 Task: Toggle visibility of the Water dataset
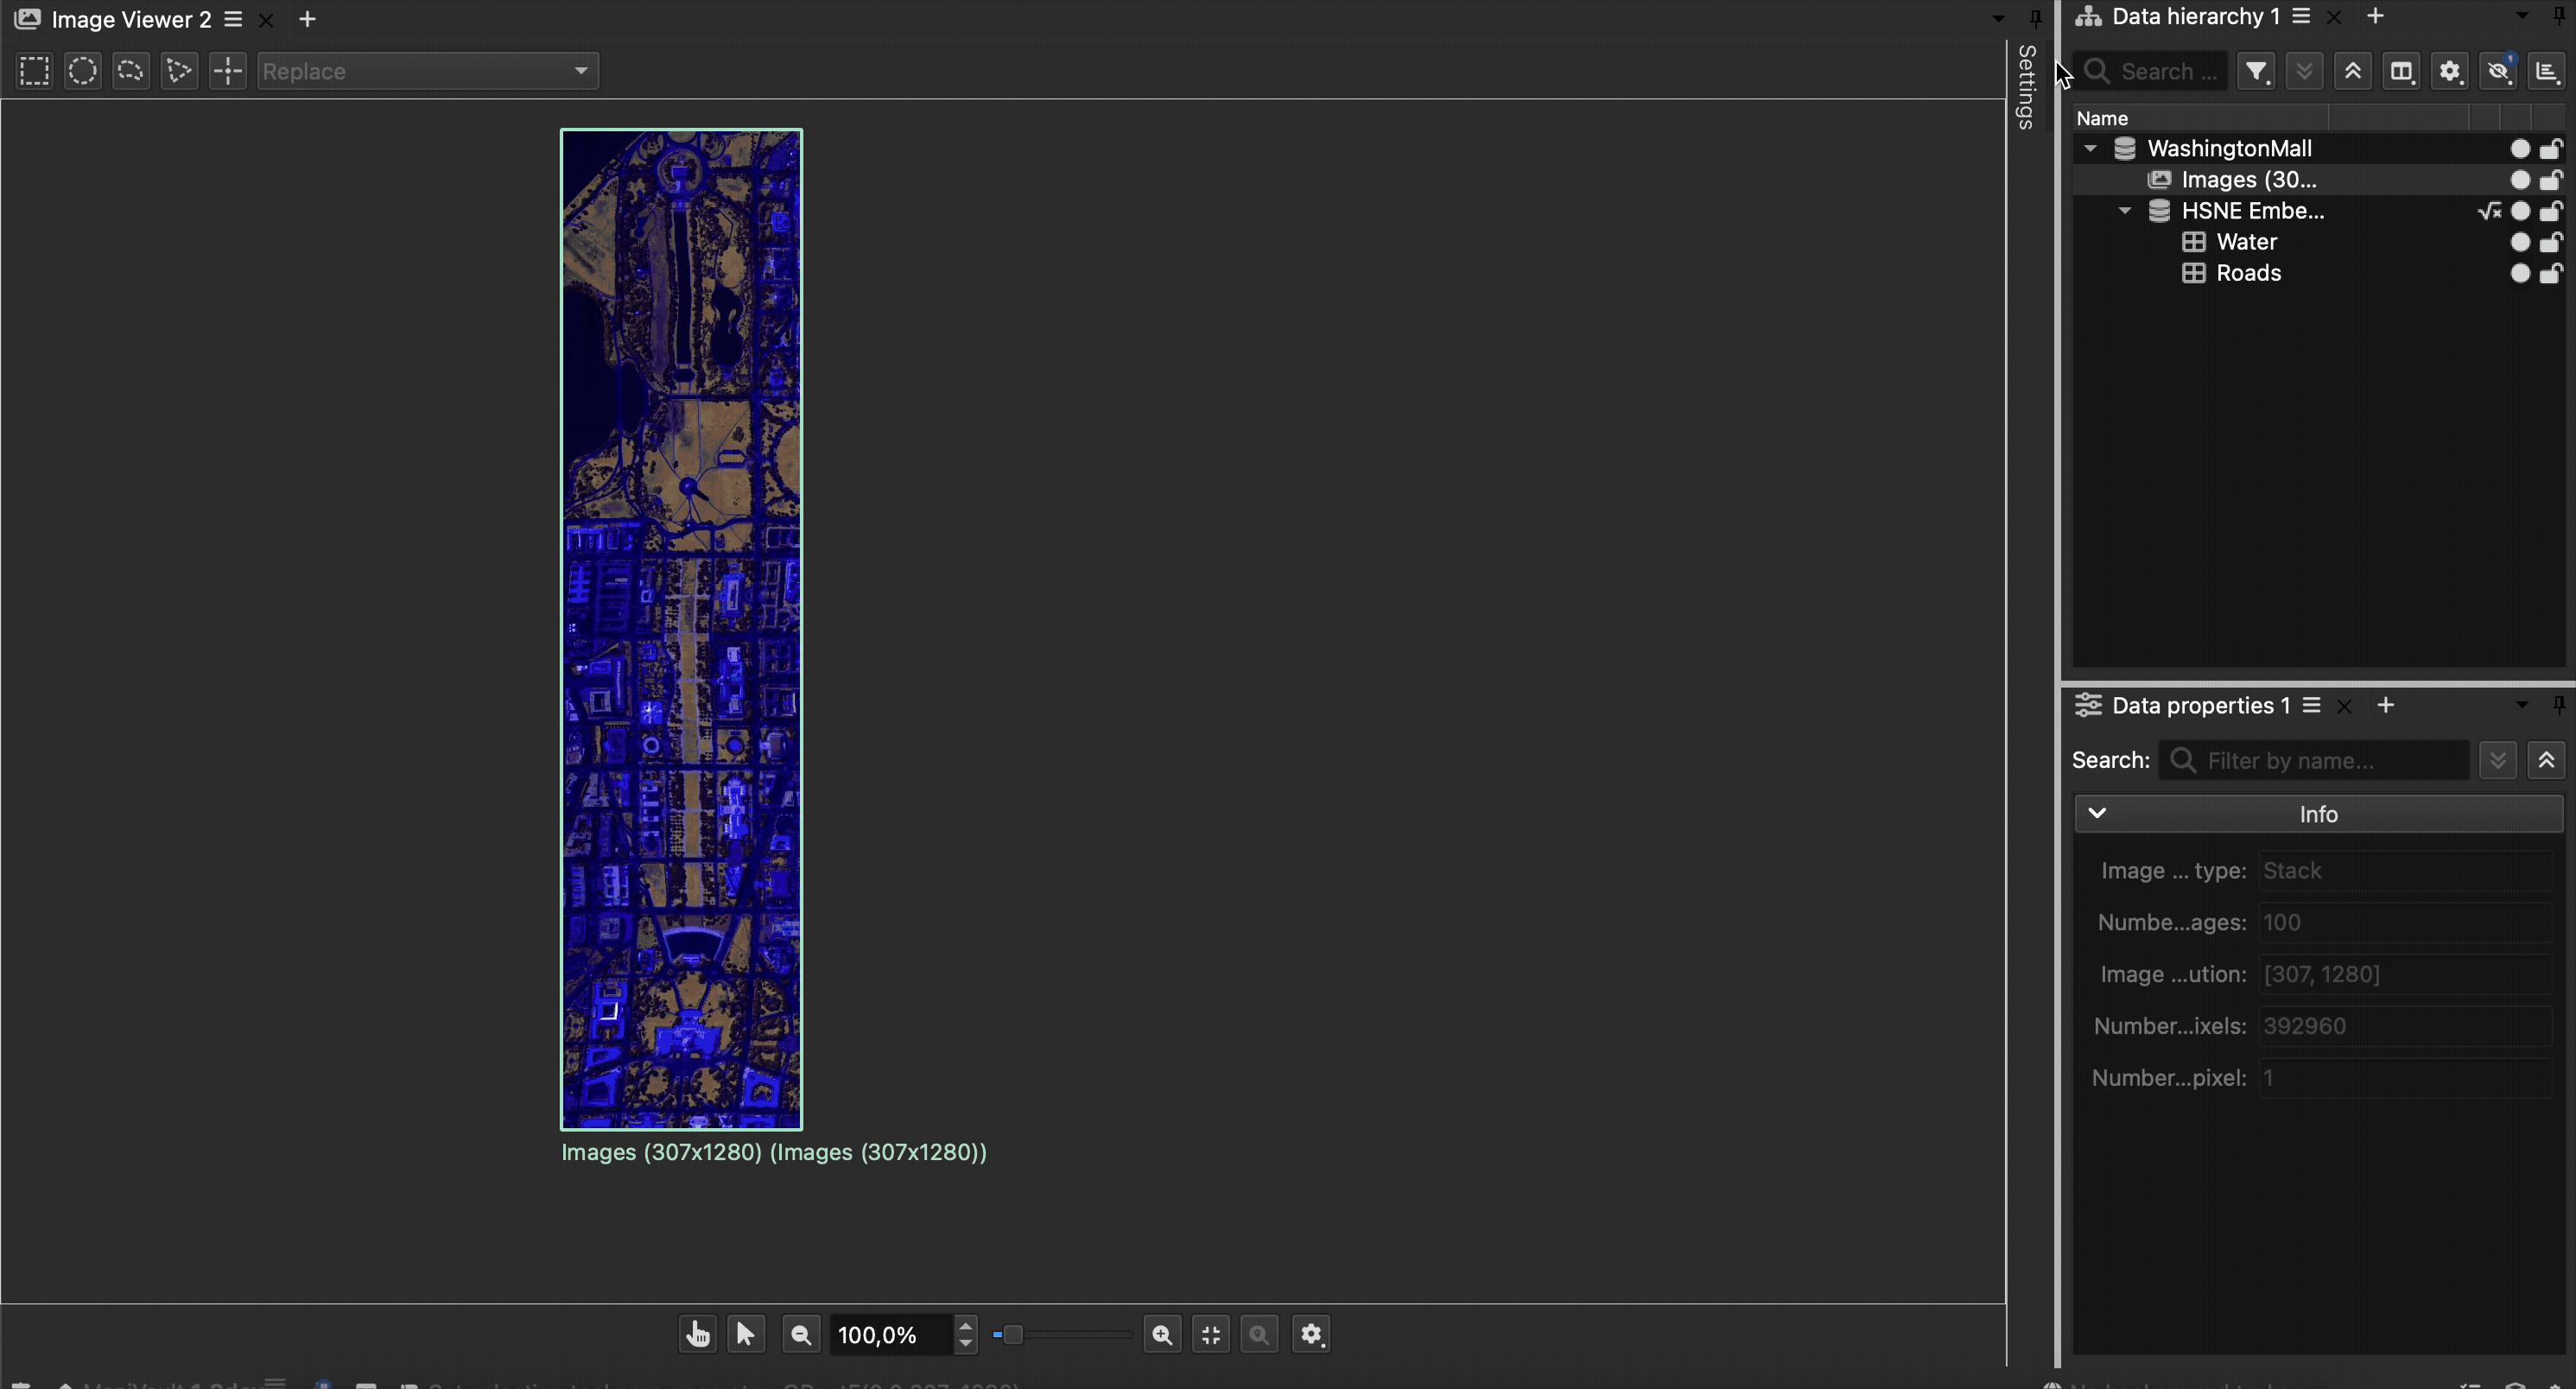2520,241
